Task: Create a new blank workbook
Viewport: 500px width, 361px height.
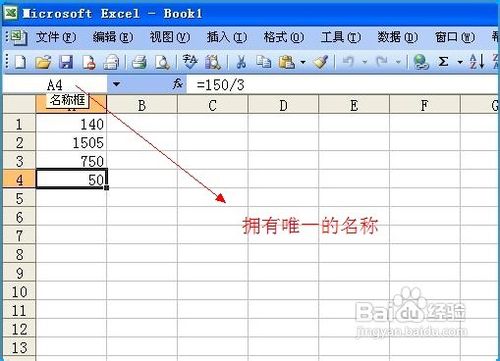Action: (x=20, y=62)
